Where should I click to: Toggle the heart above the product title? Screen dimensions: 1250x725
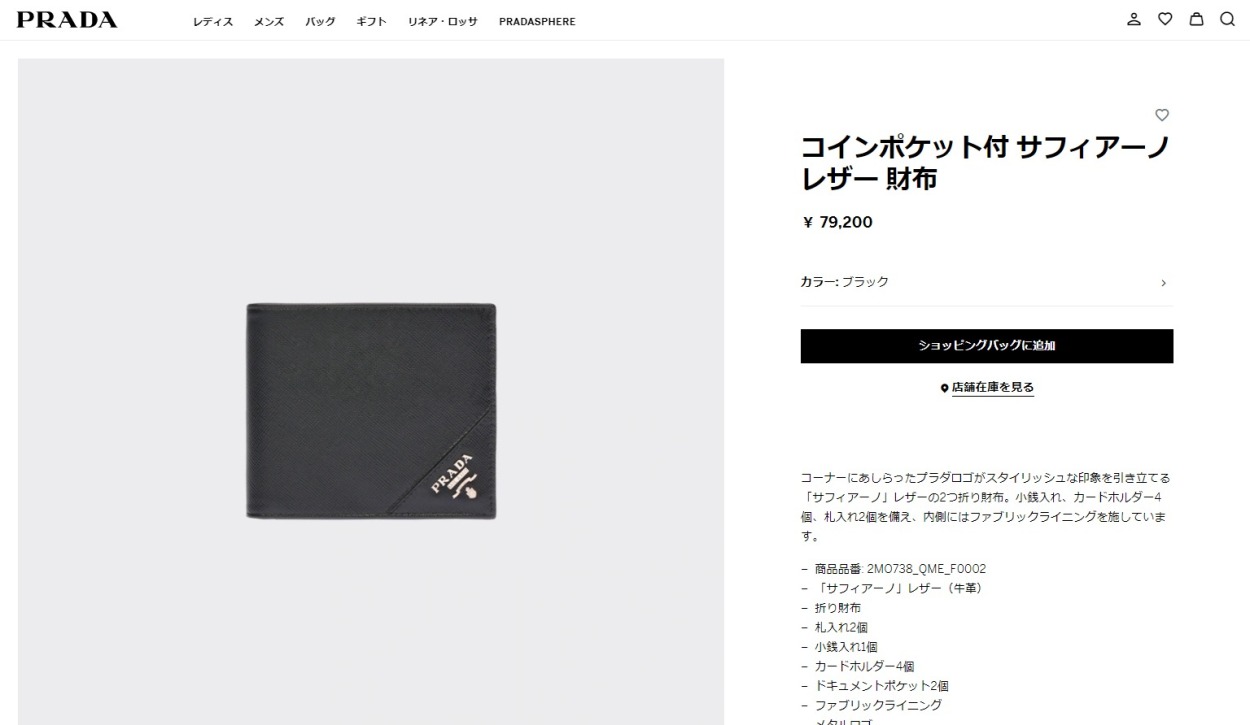click(1162, 115)
